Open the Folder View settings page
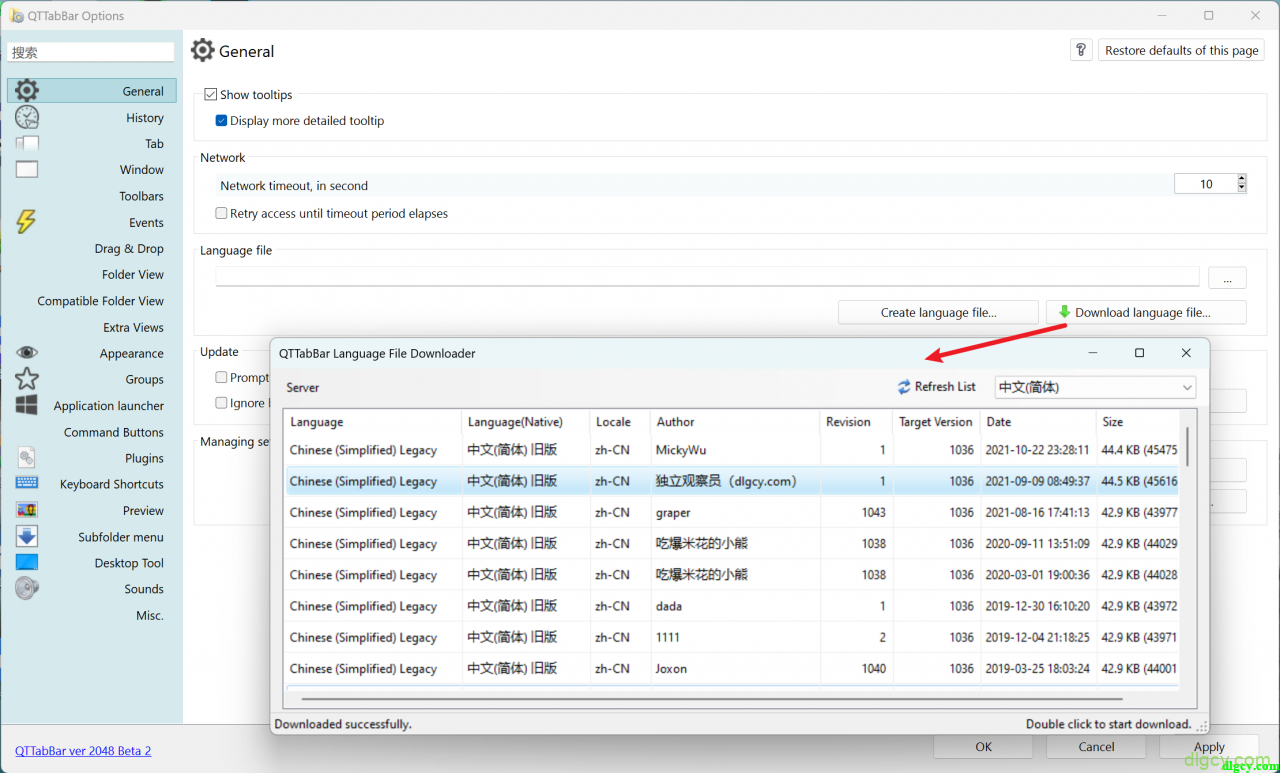Image resolution: width=1280 pixels, height=773 pixels. (x=132, y=275)
